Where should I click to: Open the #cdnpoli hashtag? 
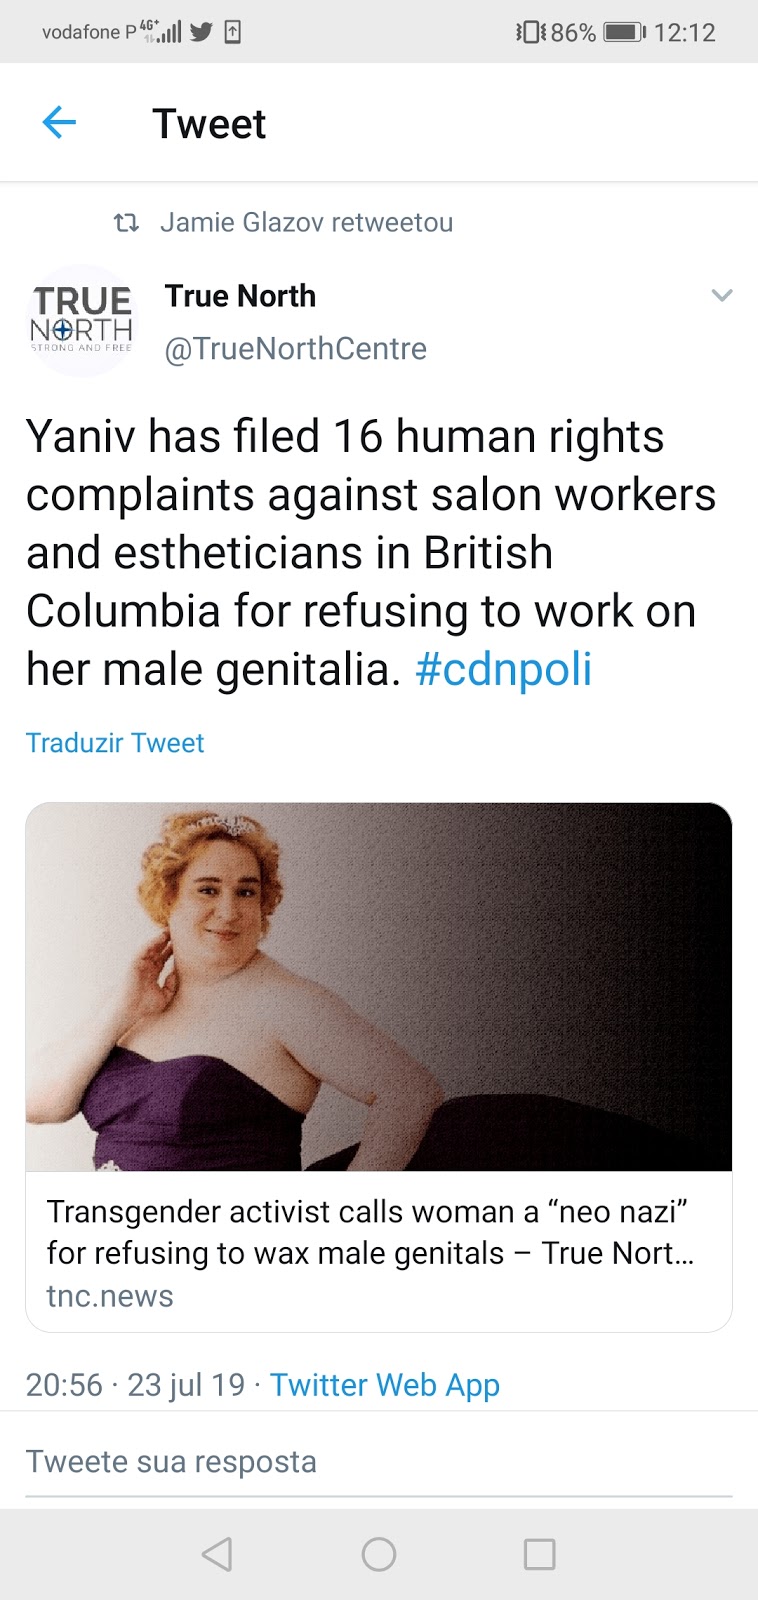(x=503, y=669)
